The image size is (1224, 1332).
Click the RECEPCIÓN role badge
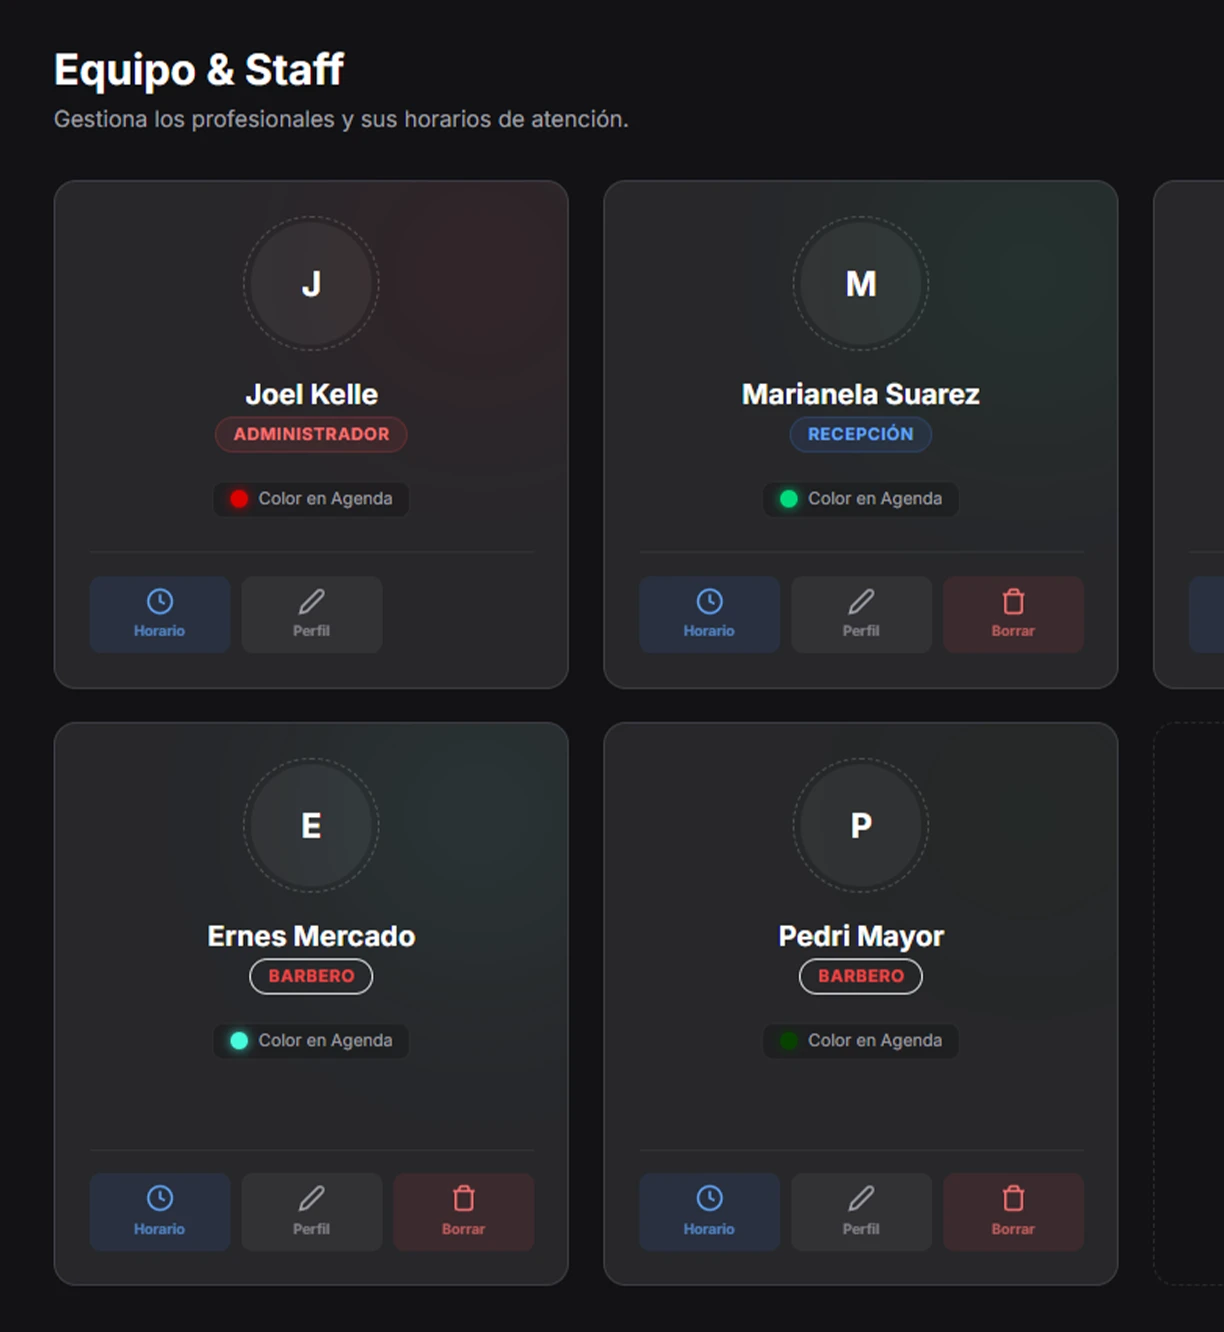pyautogui.click(x=860, y=434)
